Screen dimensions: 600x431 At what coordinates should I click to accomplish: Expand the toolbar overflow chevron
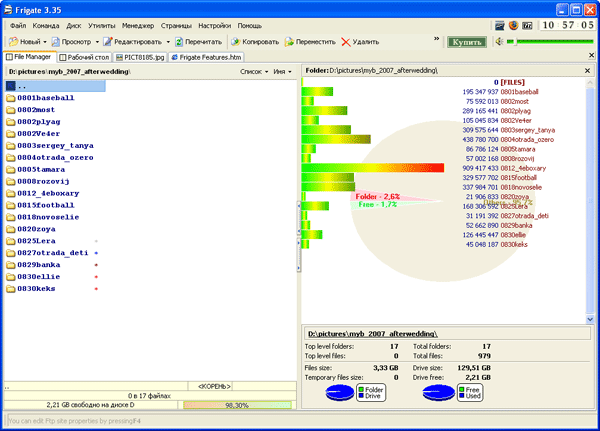coord(436,39)
